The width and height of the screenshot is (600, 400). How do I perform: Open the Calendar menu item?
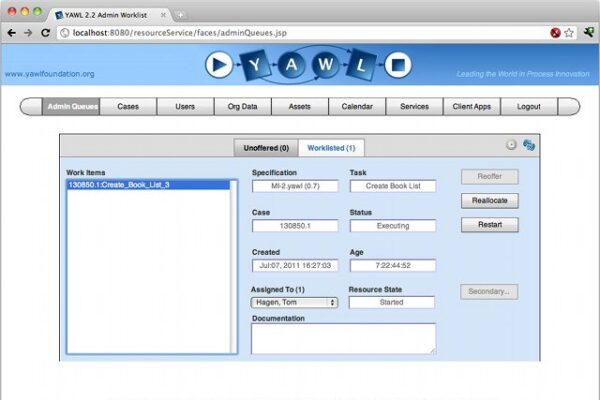(x=357, y=106)
